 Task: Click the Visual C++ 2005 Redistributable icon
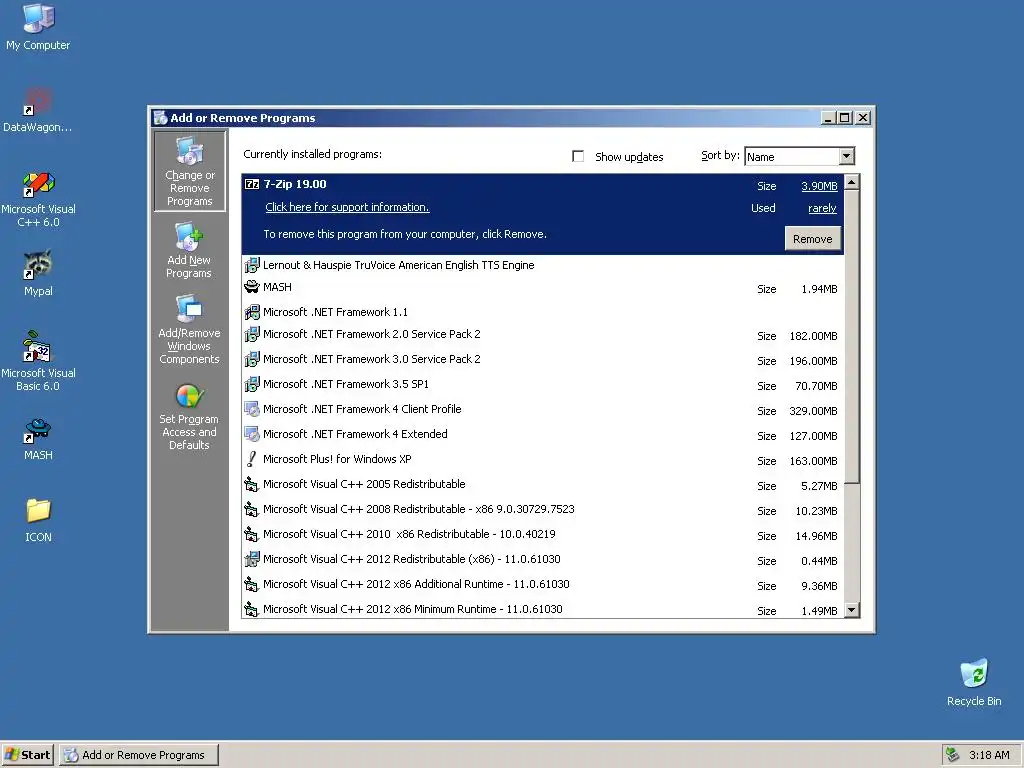(252, 485)
